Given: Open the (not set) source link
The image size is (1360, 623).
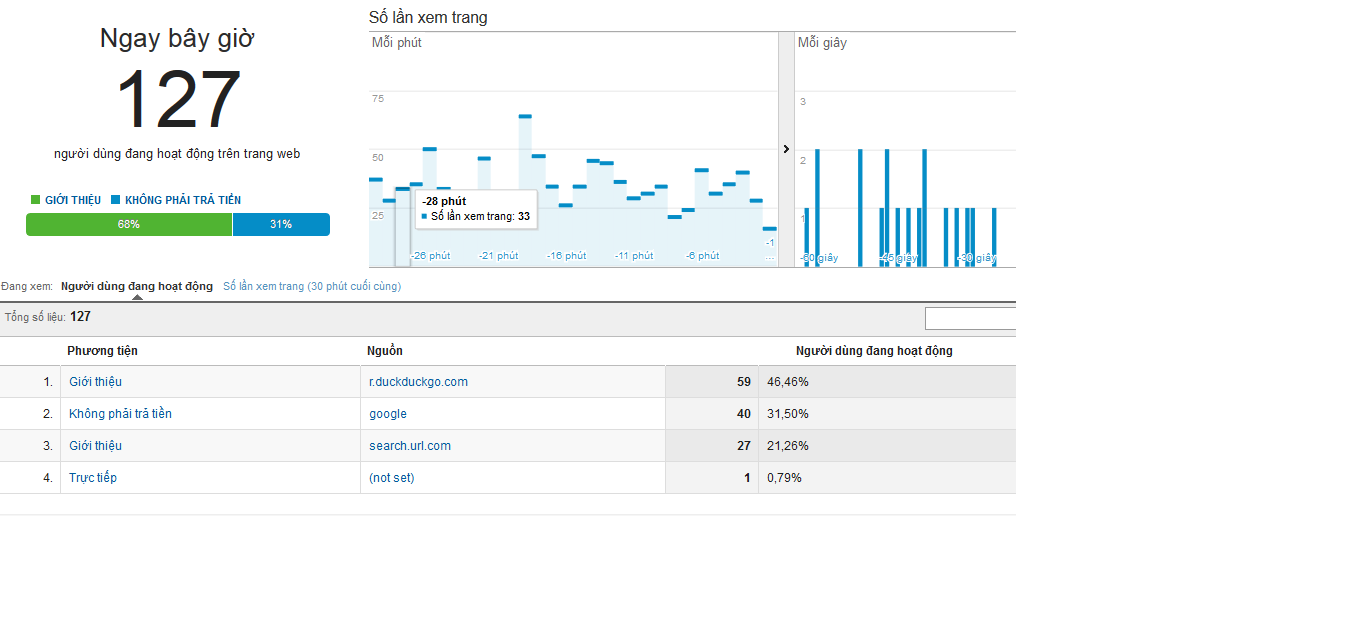Looking at the screenshot, I should 391,478.
